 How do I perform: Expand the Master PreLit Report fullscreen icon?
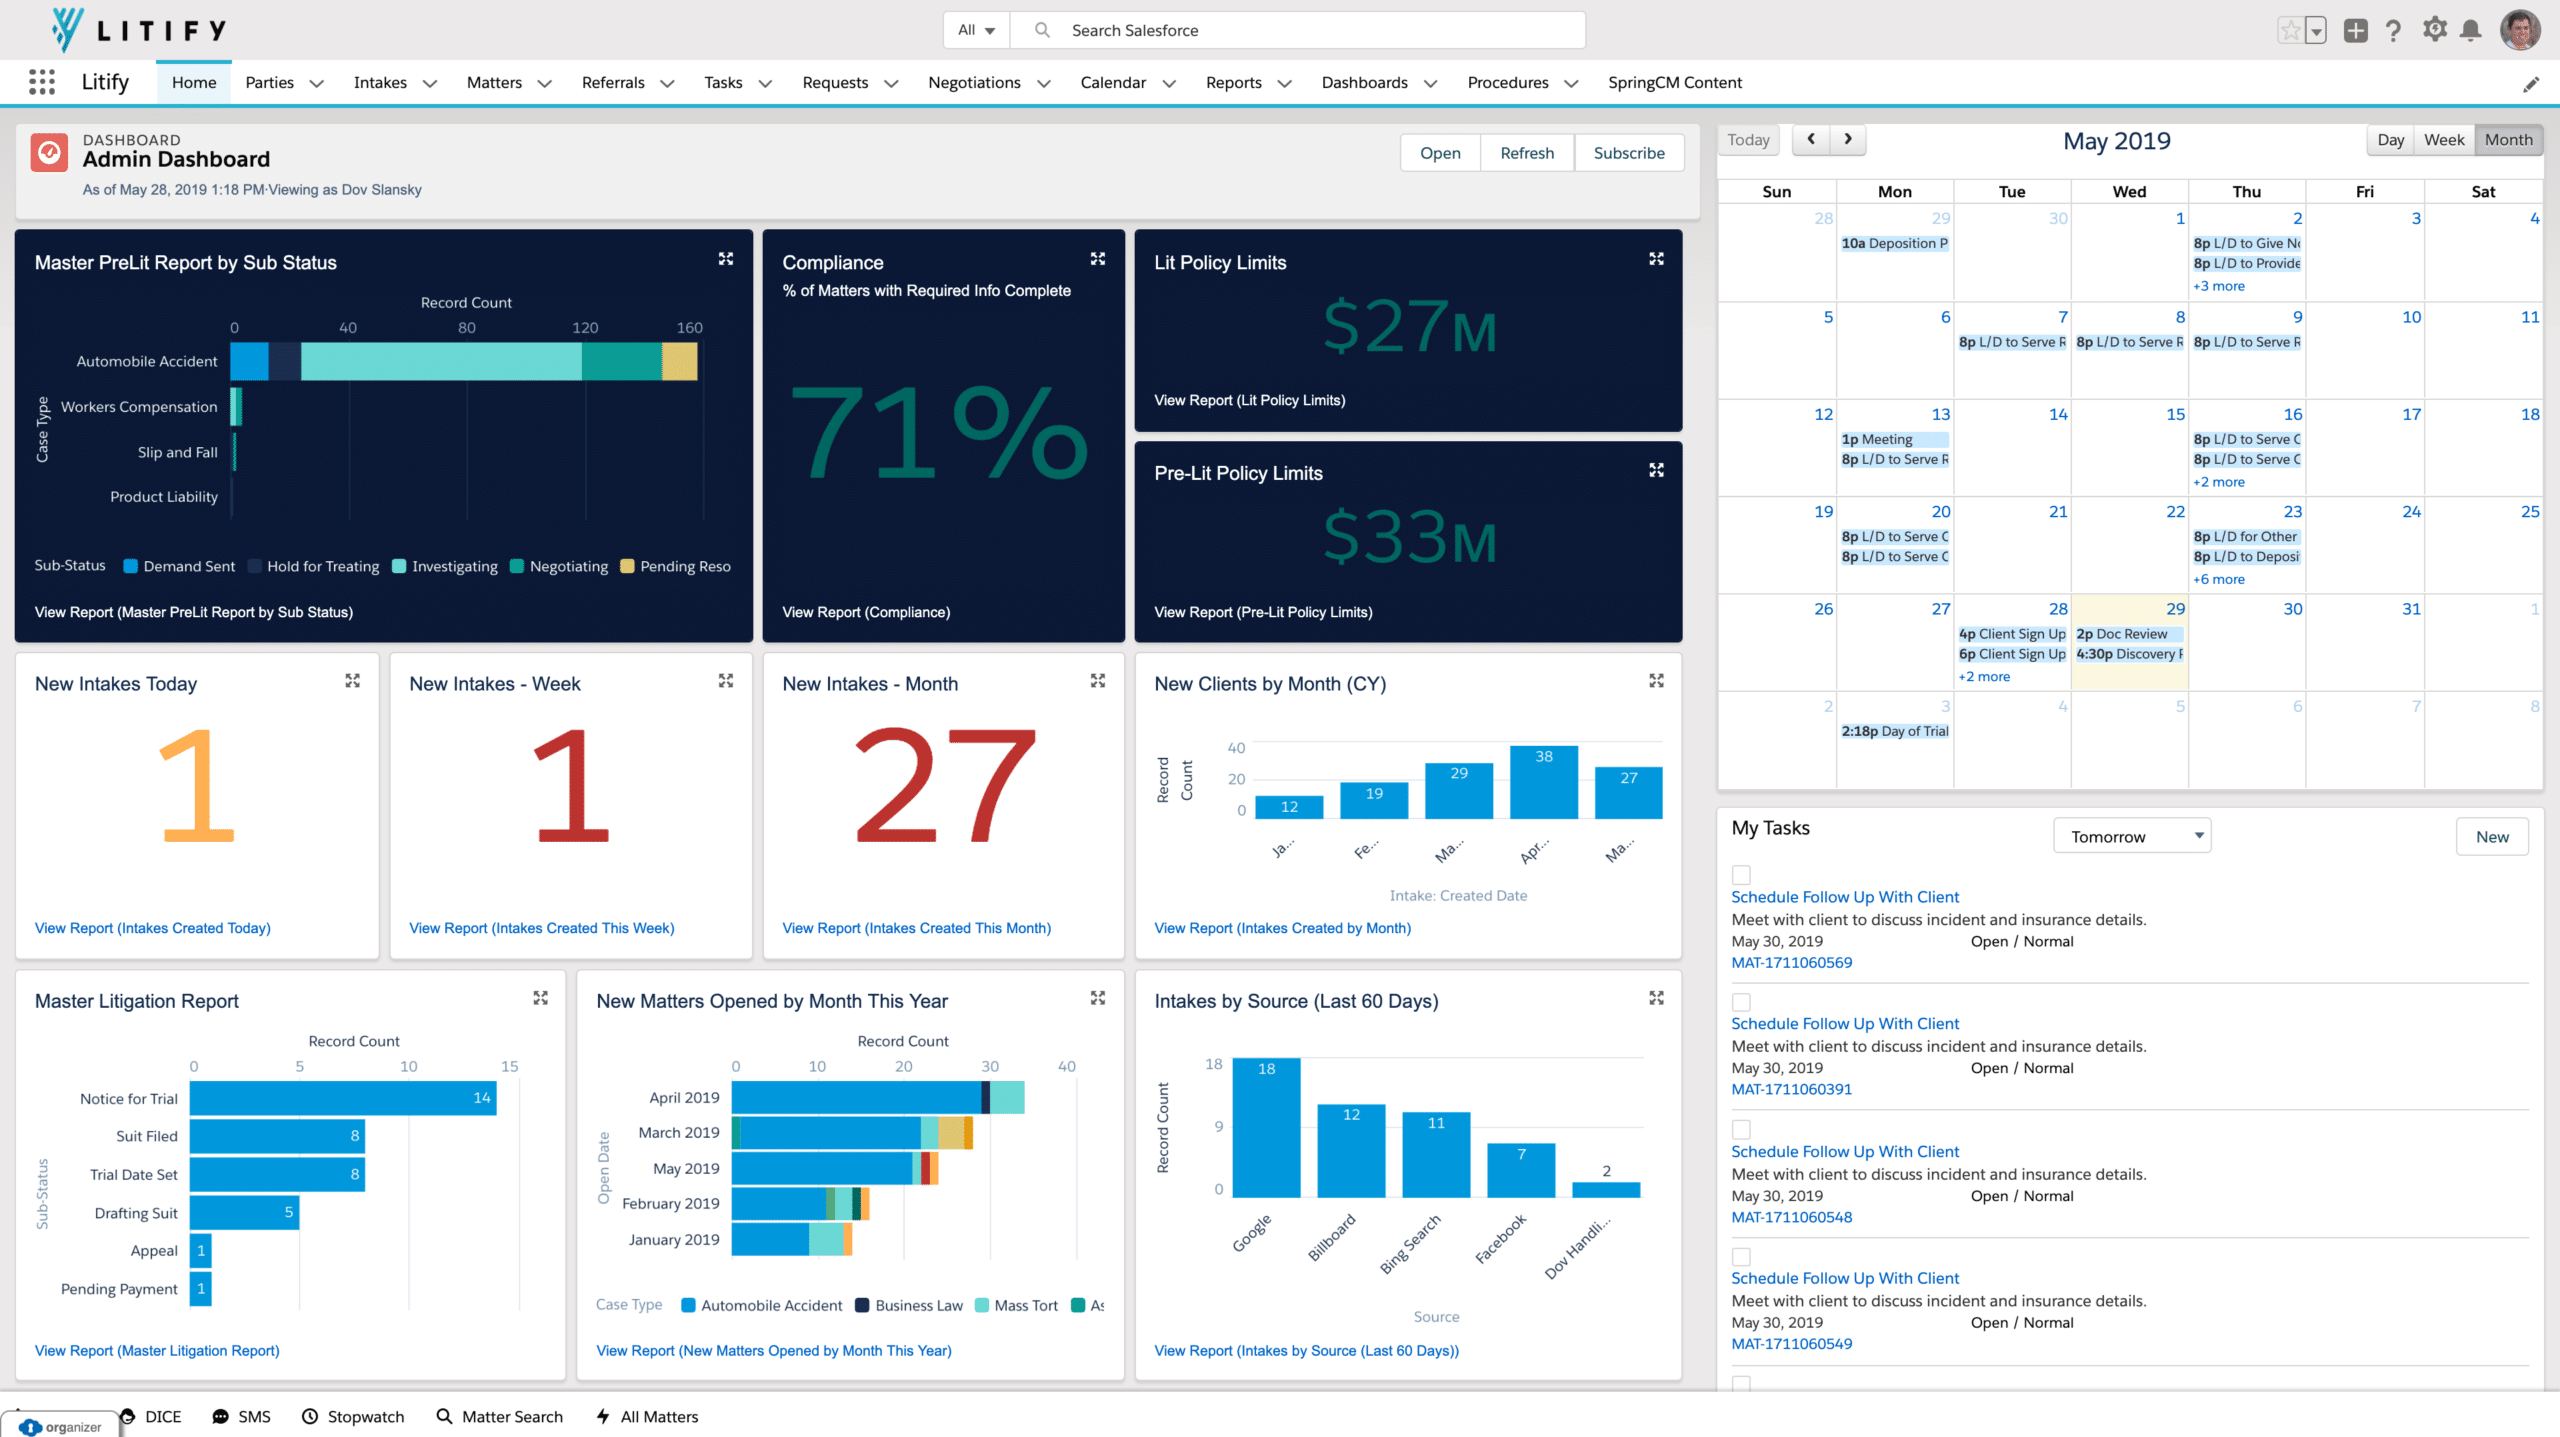[724, 259]
